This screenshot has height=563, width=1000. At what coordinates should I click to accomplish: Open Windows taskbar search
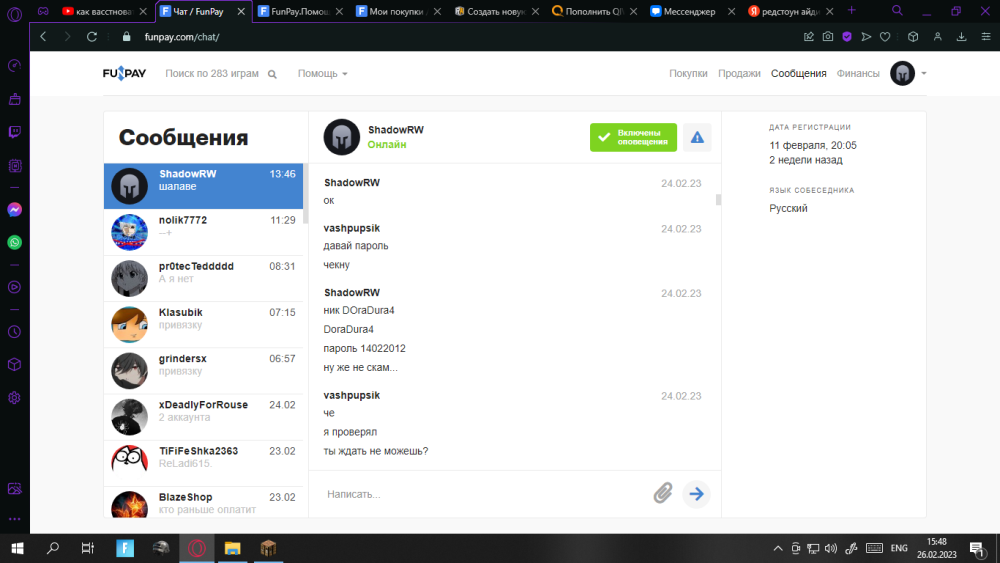coord(53,548)
